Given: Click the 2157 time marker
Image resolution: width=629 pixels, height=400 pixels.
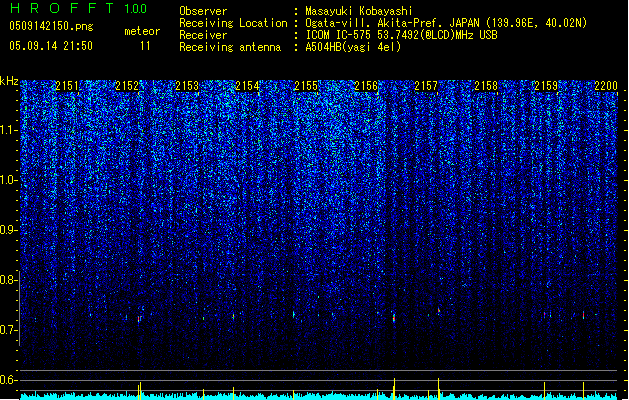Looking at the screenshot, I should point(426,86).
